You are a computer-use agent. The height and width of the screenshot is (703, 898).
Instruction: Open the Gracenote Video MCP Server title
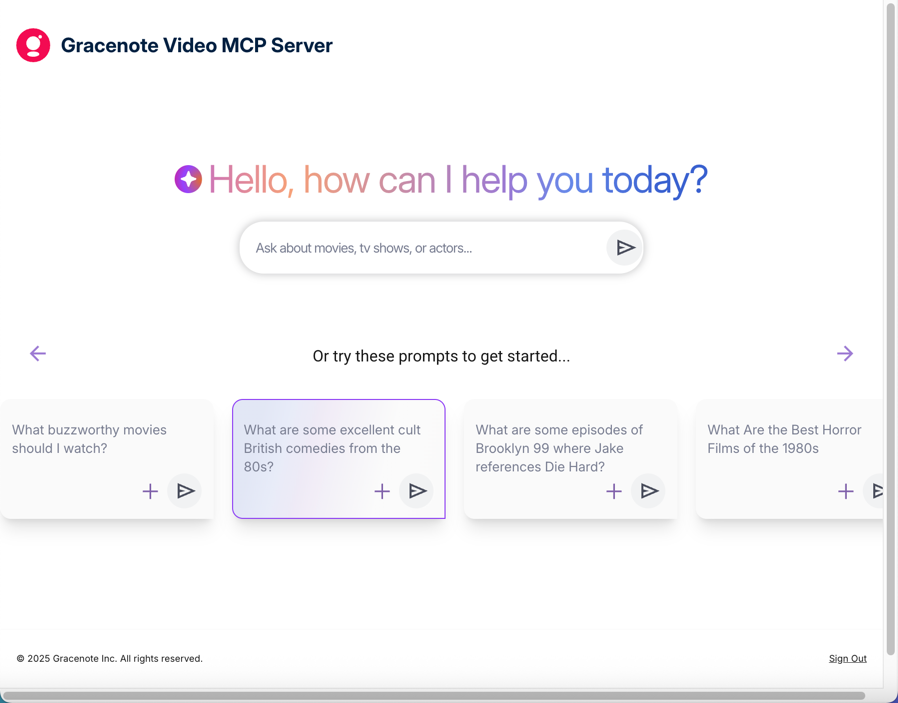click(x=197, y=45)
